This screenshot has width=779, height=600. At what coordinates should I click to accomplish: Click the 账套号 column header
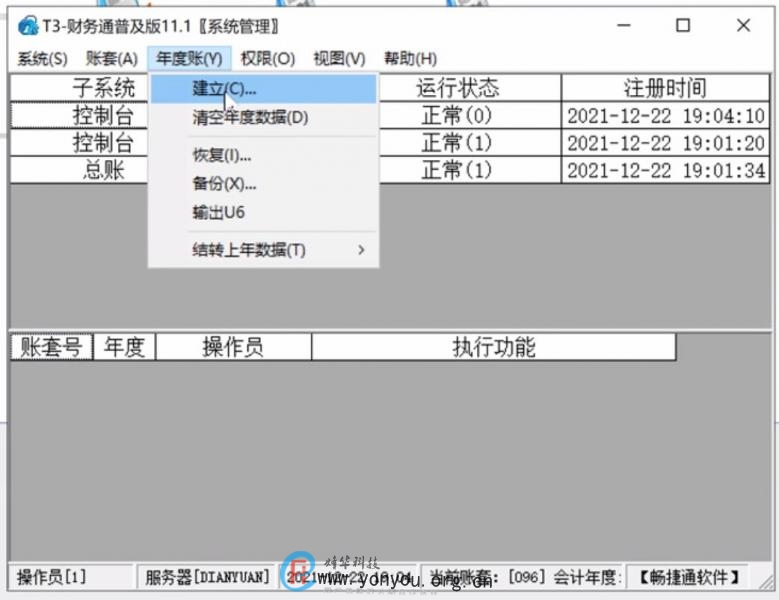(51, 347)
